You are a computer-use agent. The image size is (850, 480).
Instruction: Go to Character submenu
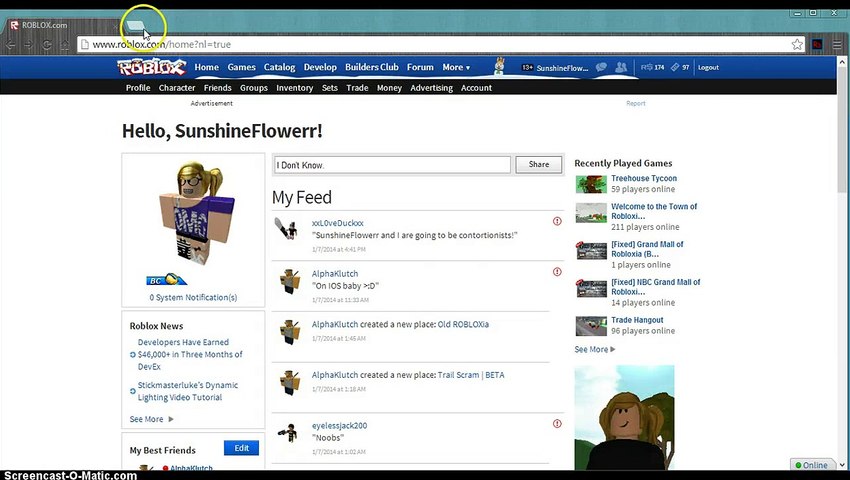[x=177, y=87]
